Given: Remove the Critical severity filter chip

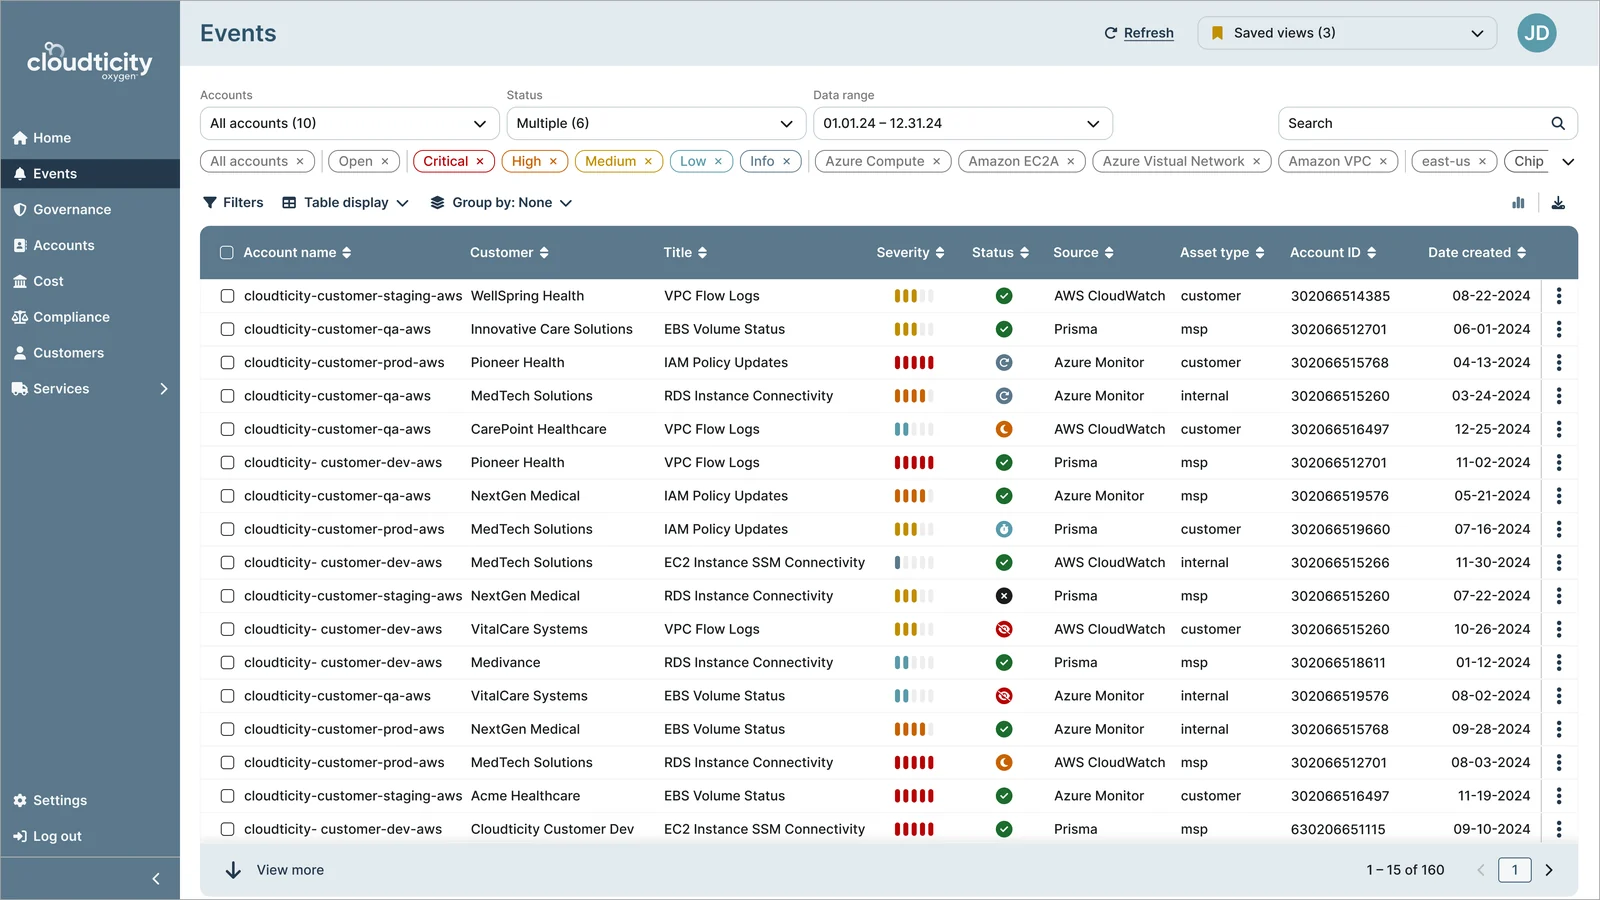Looking at the screenshot, I should [480, 161].
